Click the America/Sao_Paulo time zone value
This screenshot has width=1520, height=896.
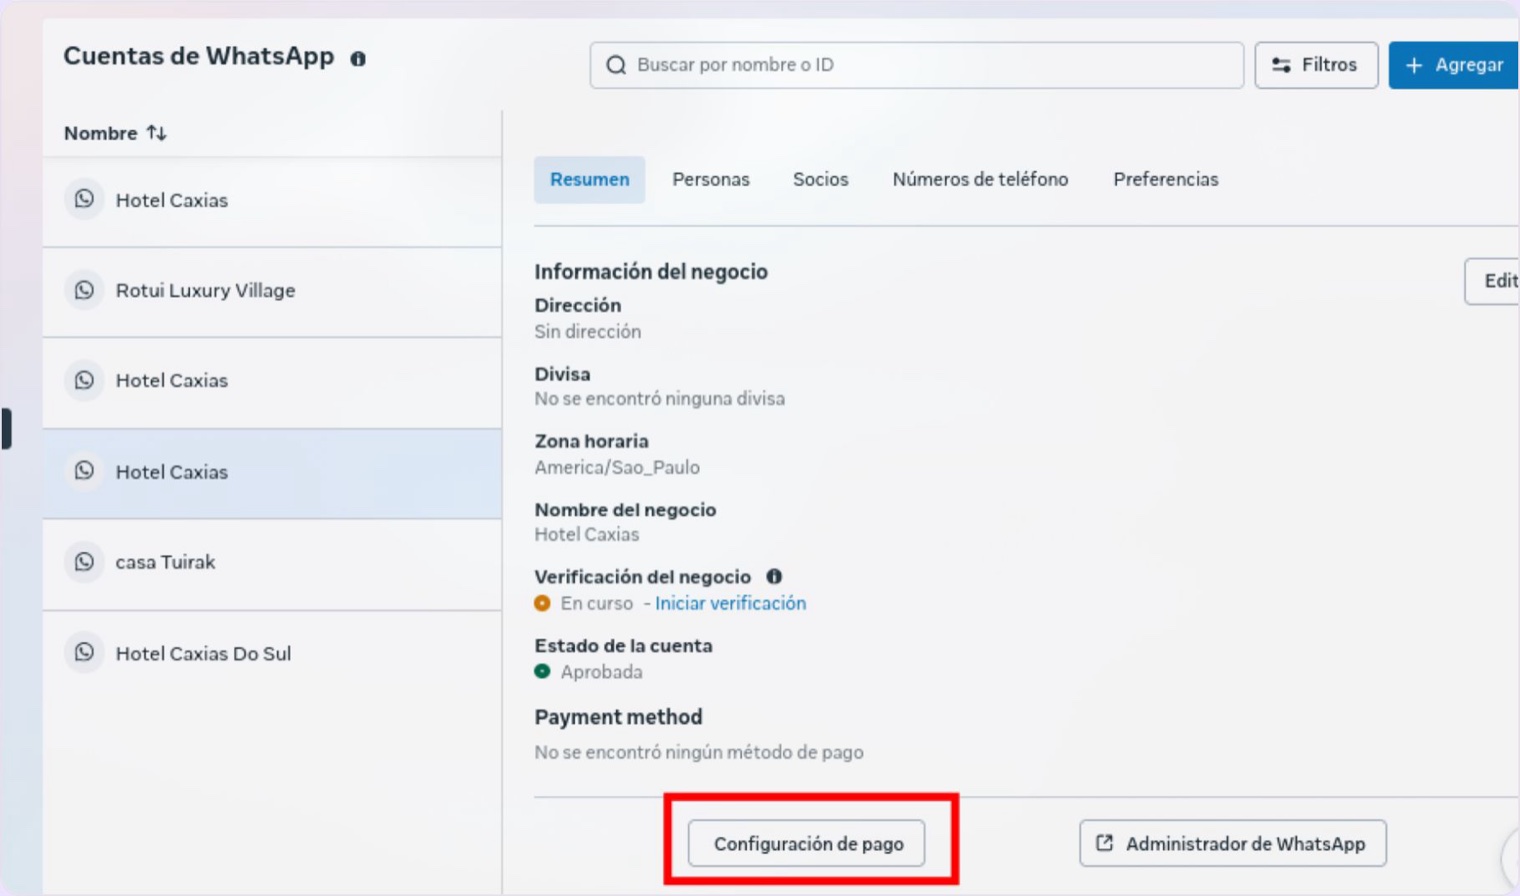pyautogui.click(x=617, y=468)
